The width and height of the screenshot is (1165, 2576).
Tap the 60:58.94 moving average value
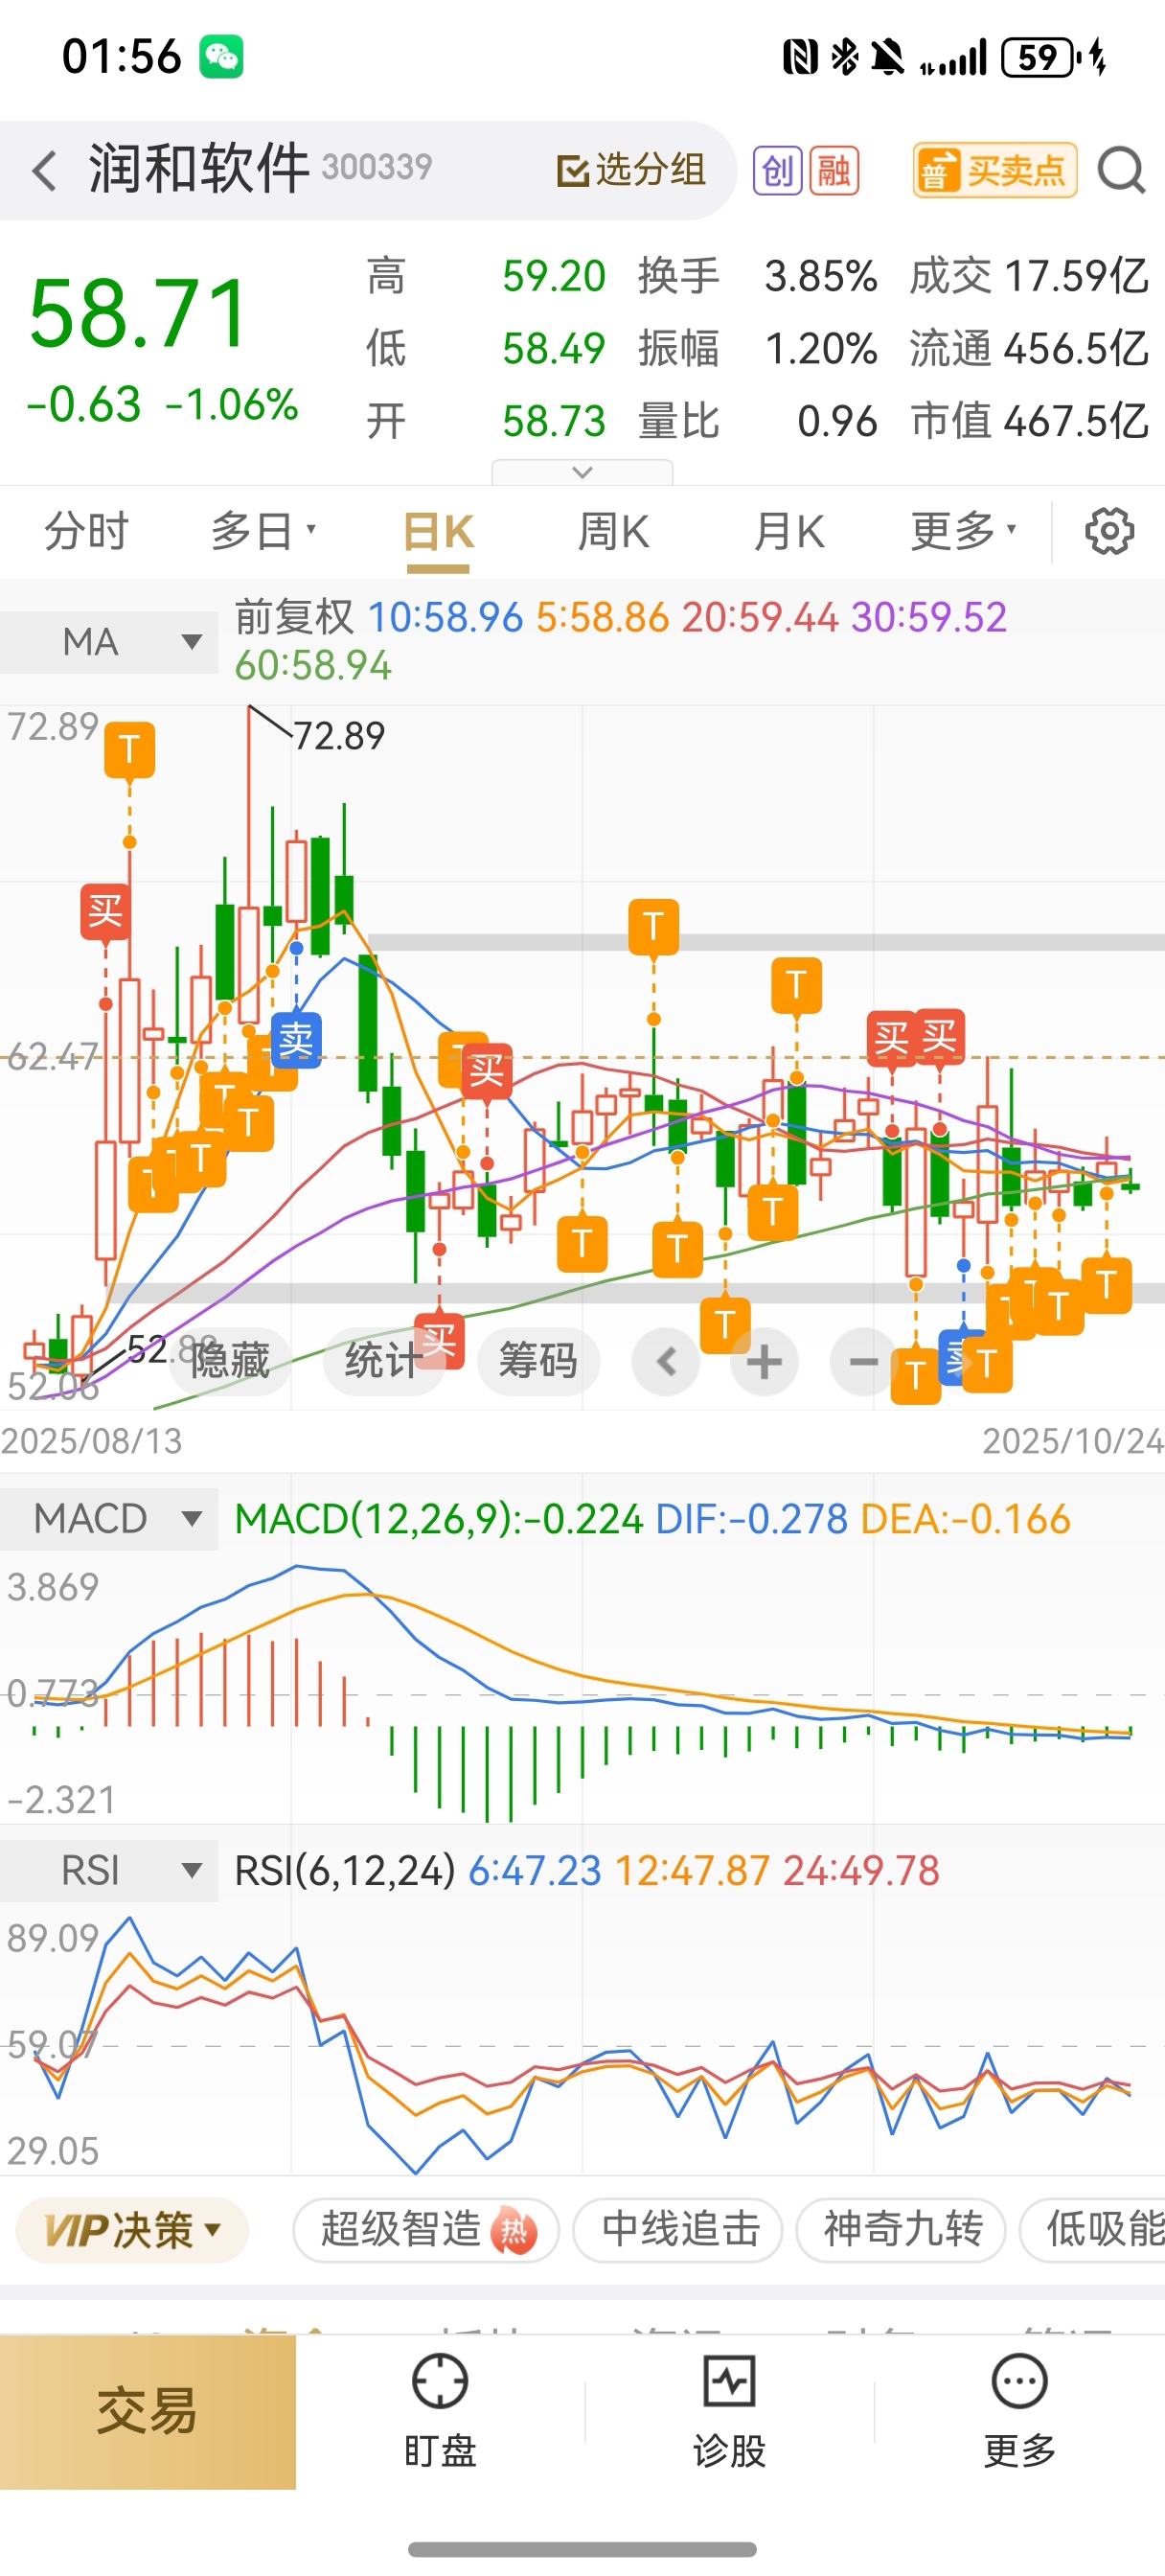point(312,666)
